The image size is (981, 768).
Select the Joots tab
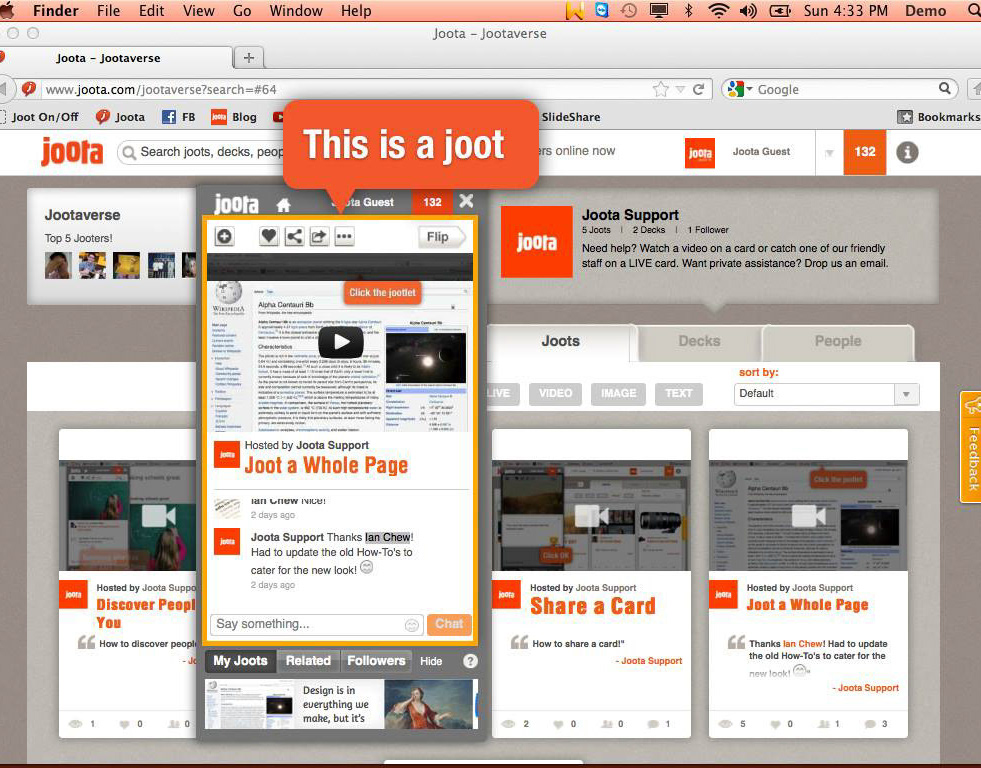pyautogui.click(x=561, y=341)
